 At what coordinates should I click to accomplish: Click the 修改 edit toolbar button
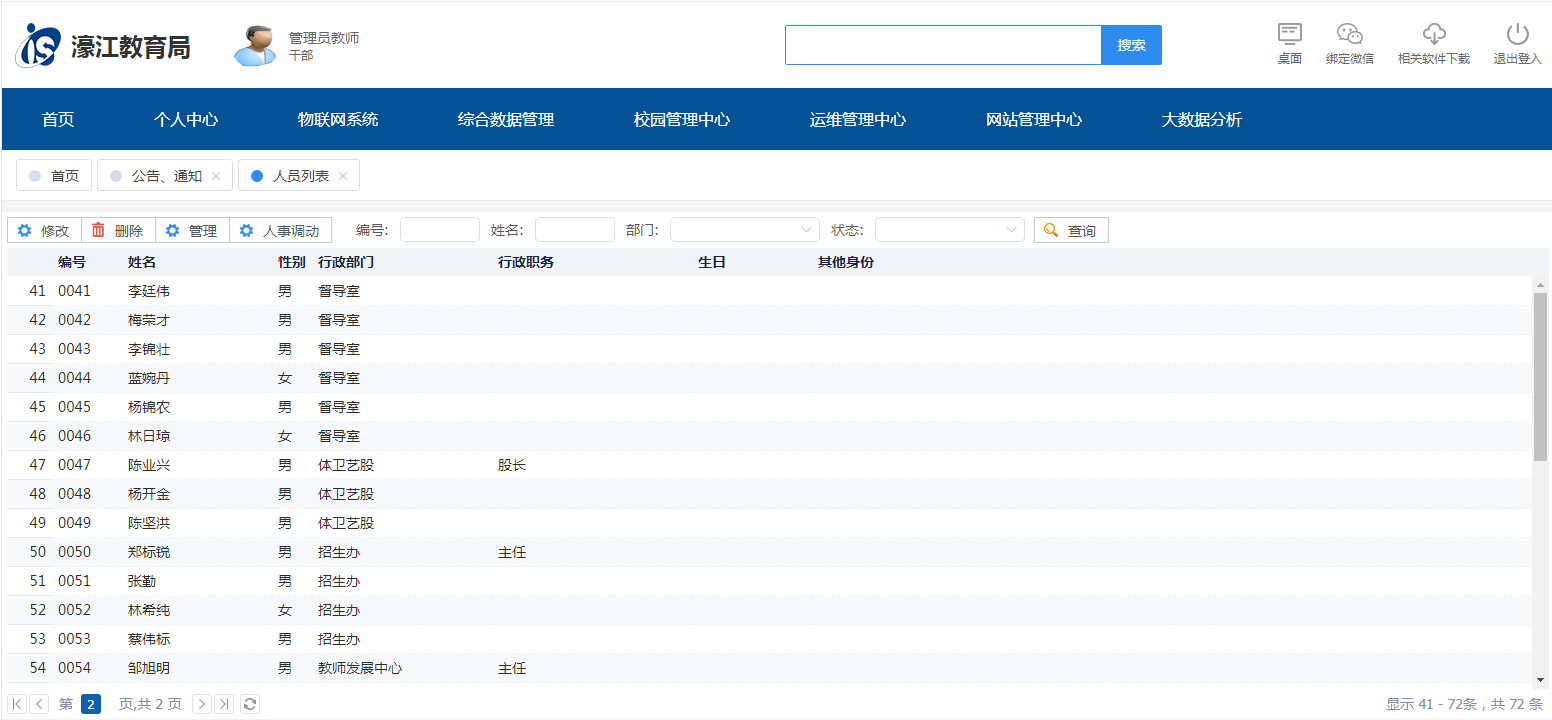point(44,231)
